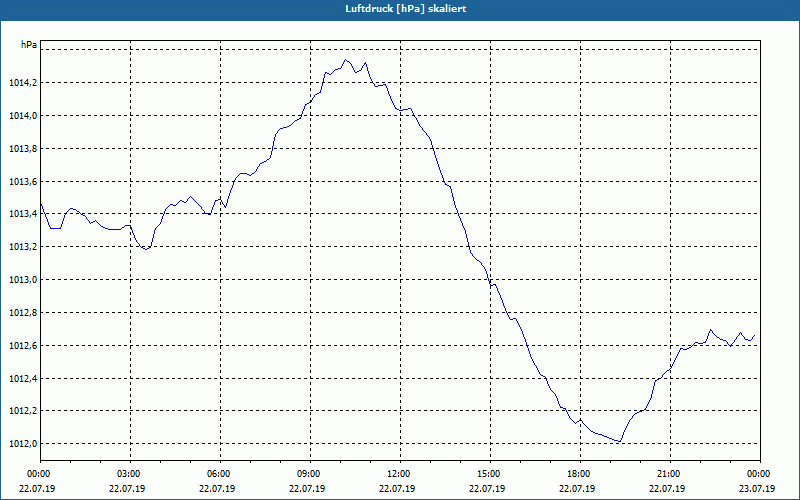
Task: Select the 1013,4 pressure label
Action: (x=23, y=214)
